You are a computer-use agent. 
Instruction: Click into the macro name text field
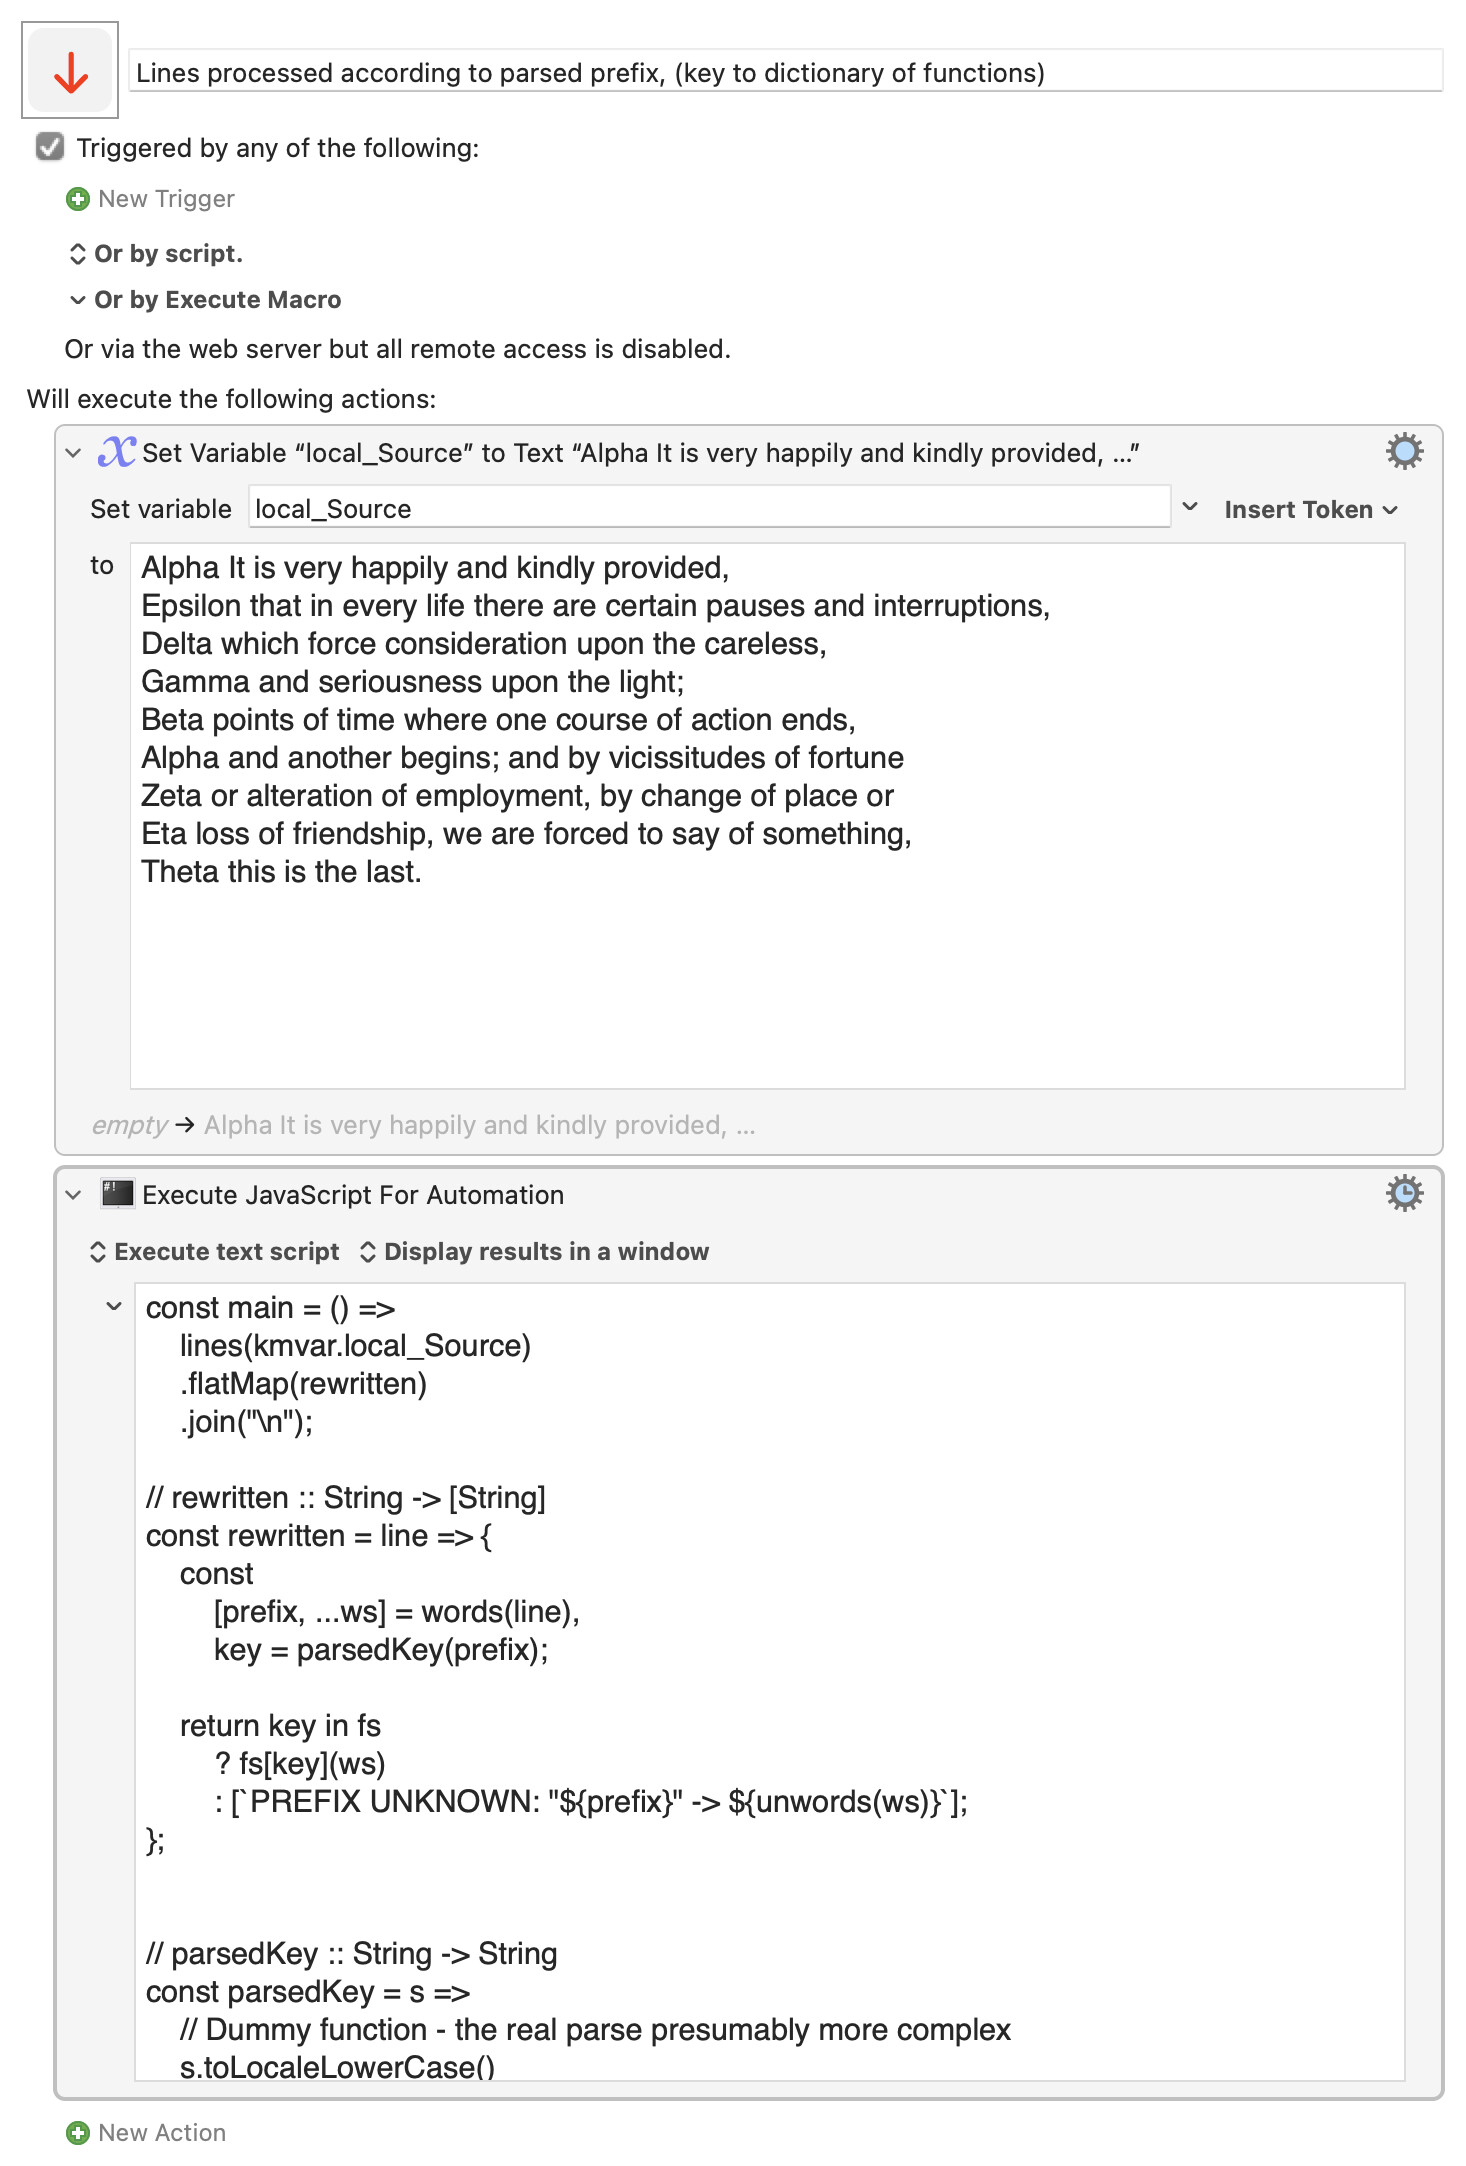click(786, 72)
